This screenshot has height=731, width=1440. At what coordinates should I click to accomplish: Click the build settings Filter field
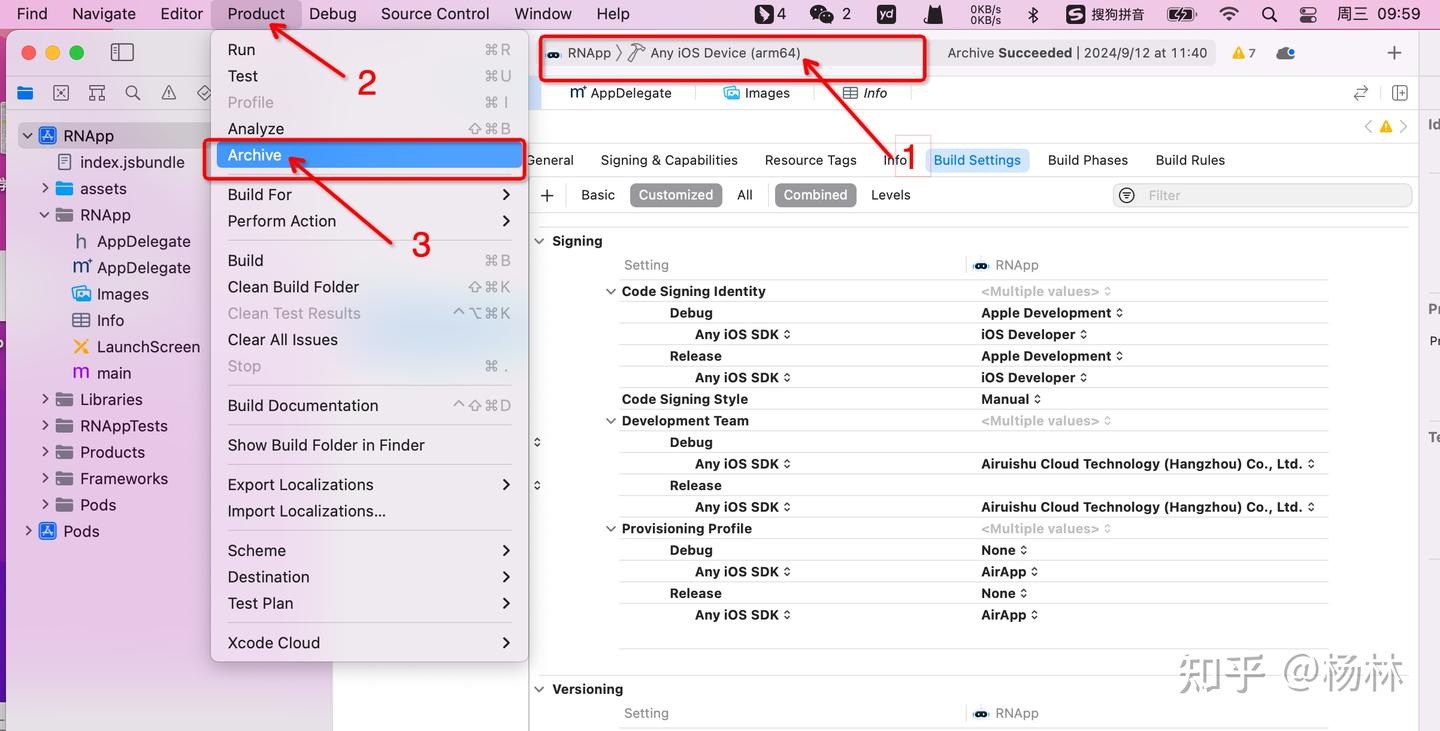[1262, 195]
